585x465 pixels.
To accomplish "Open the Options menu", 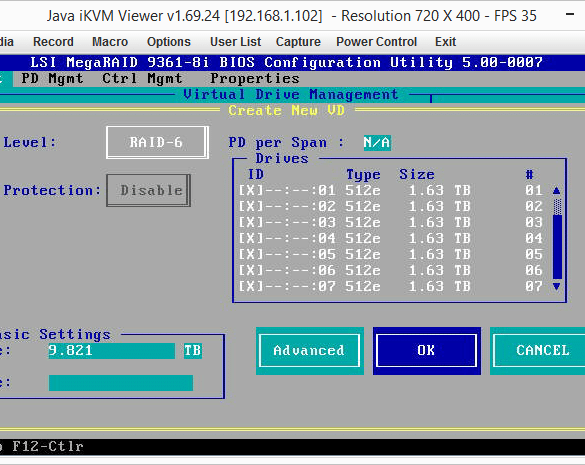I will [169, 42].
